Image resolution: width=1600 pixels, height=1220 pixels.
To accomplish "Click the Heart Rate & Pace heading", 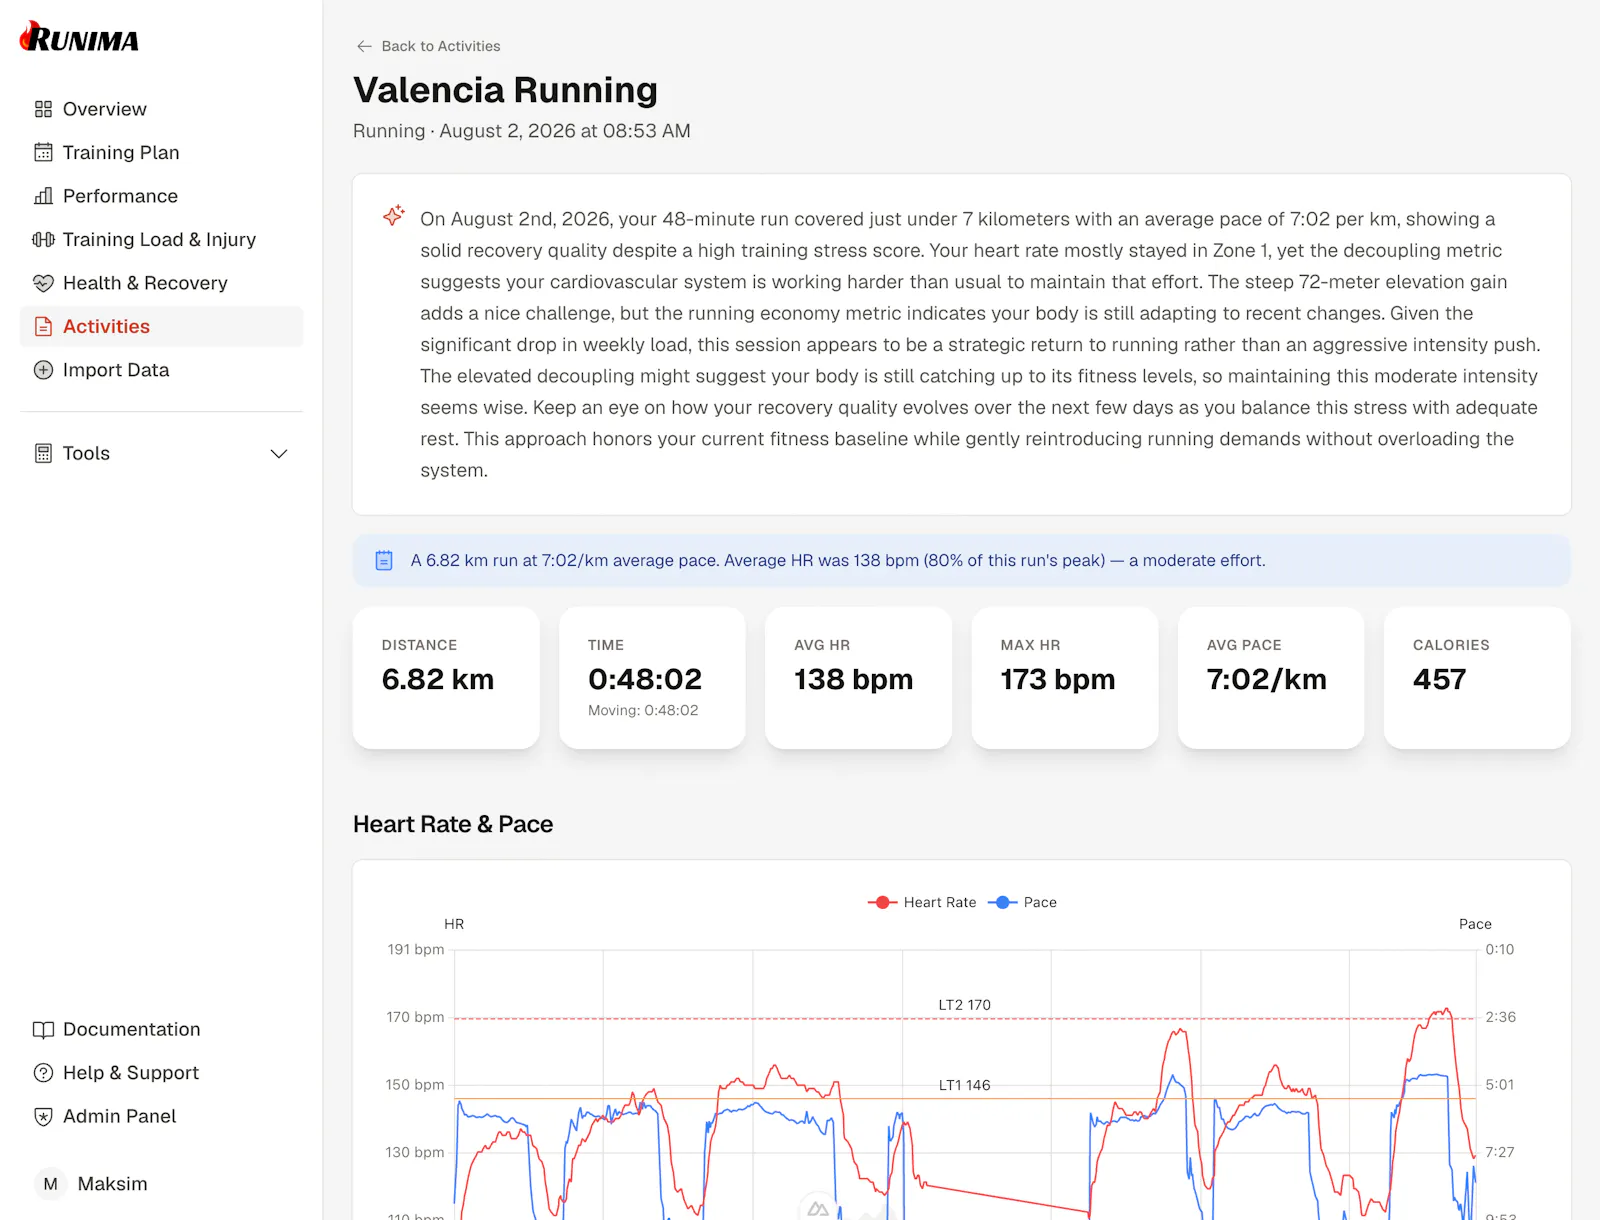I will [x=453, y=824].
